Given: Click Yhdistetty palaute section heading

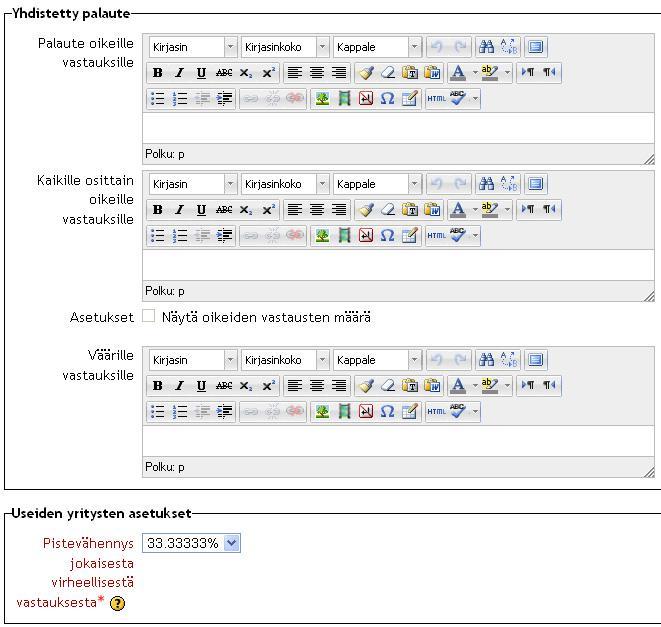Looking at the screenshot, I should (71, 13).
